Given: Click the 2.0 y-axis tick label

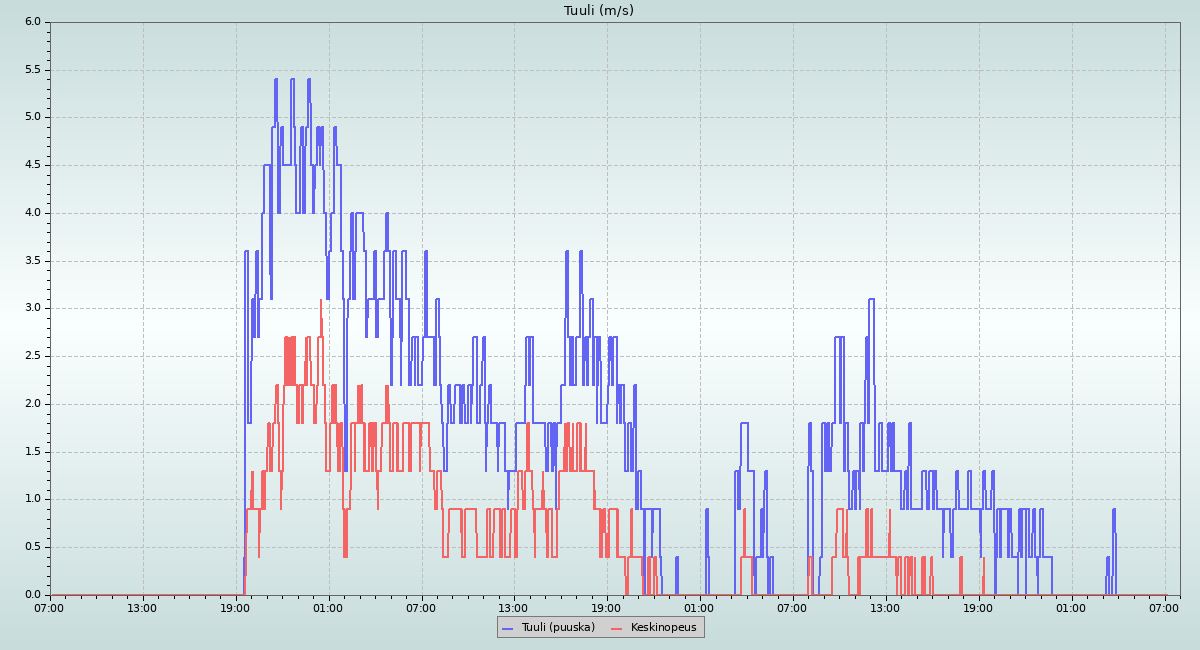Looking at the screenshot, I should point(32,404).
